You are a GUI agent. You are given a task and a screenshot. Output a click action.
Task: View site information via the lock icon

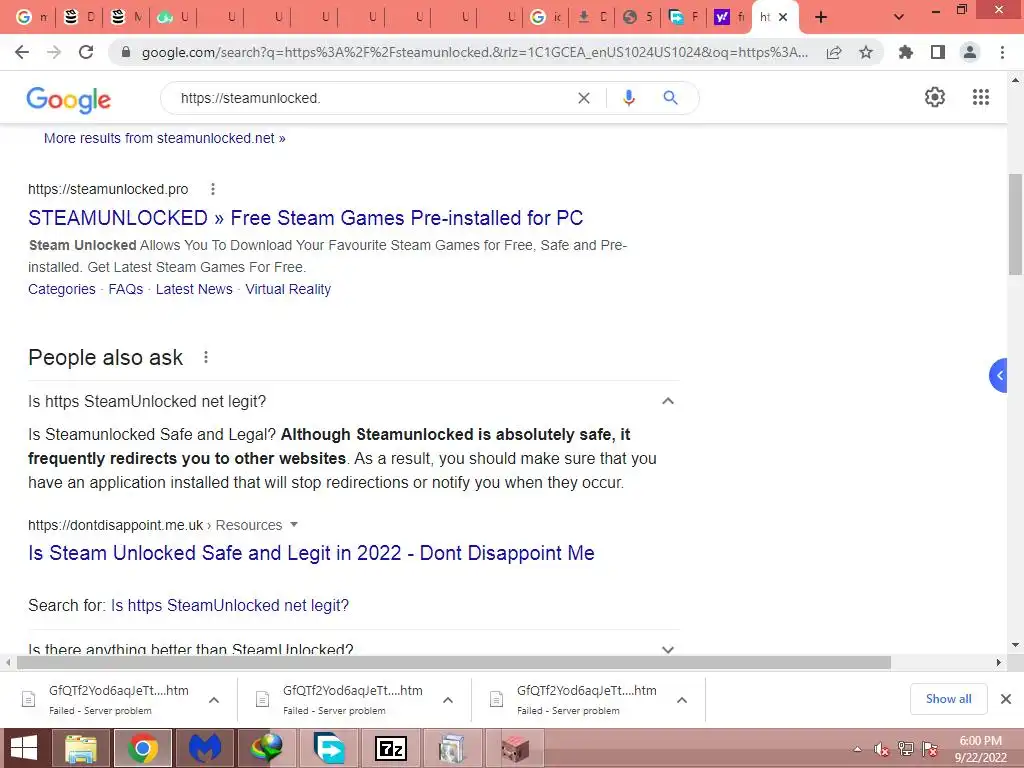click(126, 52)
